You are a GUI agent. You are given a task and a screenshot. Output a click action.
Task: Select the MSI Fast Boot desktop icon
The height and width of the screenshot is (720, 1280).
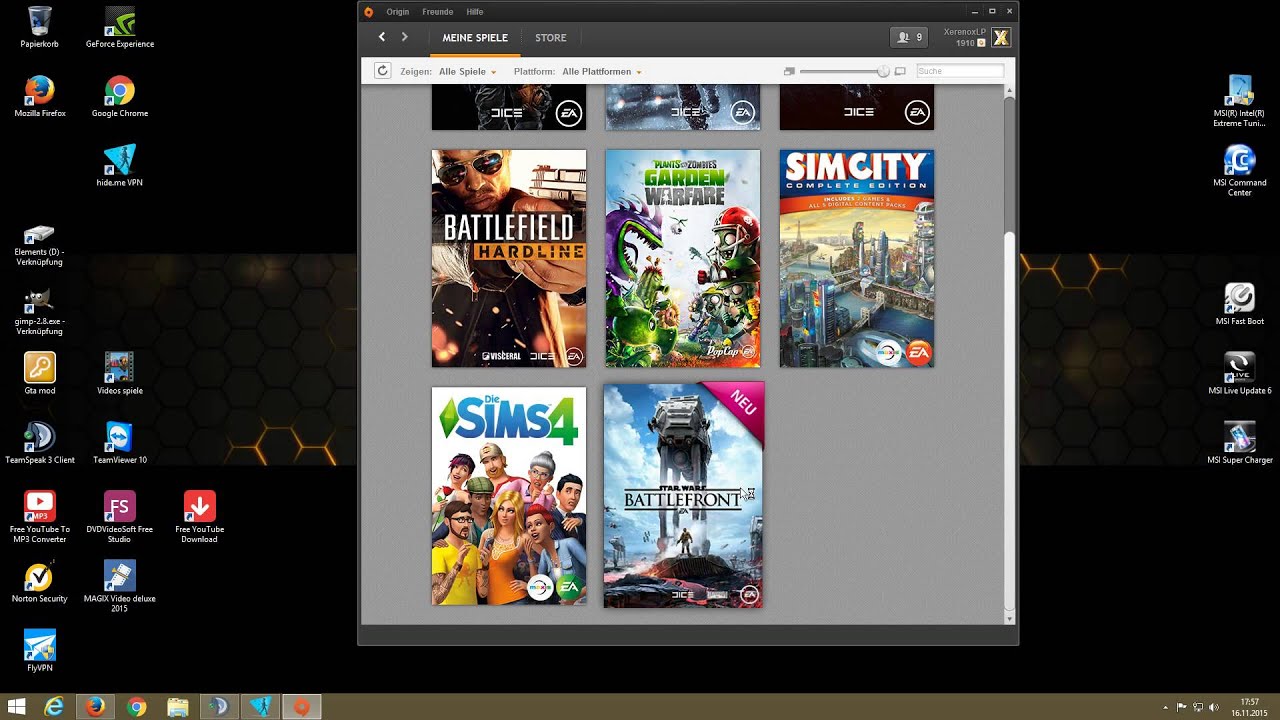point(1240,304)
